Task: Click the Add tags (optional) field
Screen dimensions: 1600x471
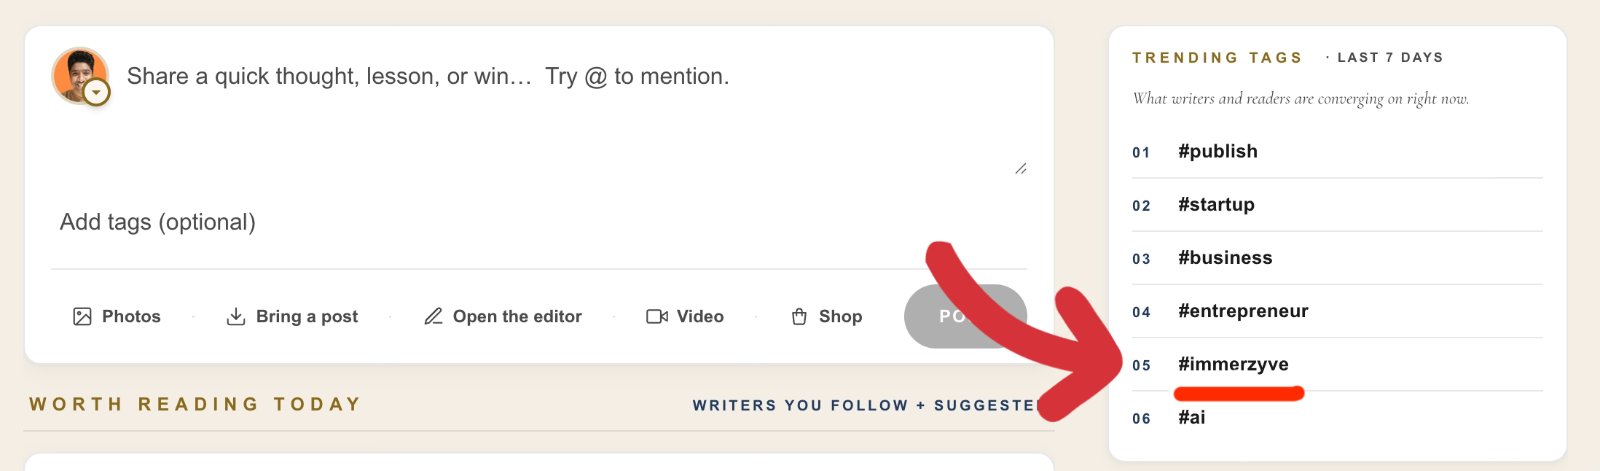Action: [x=539, y=222]
